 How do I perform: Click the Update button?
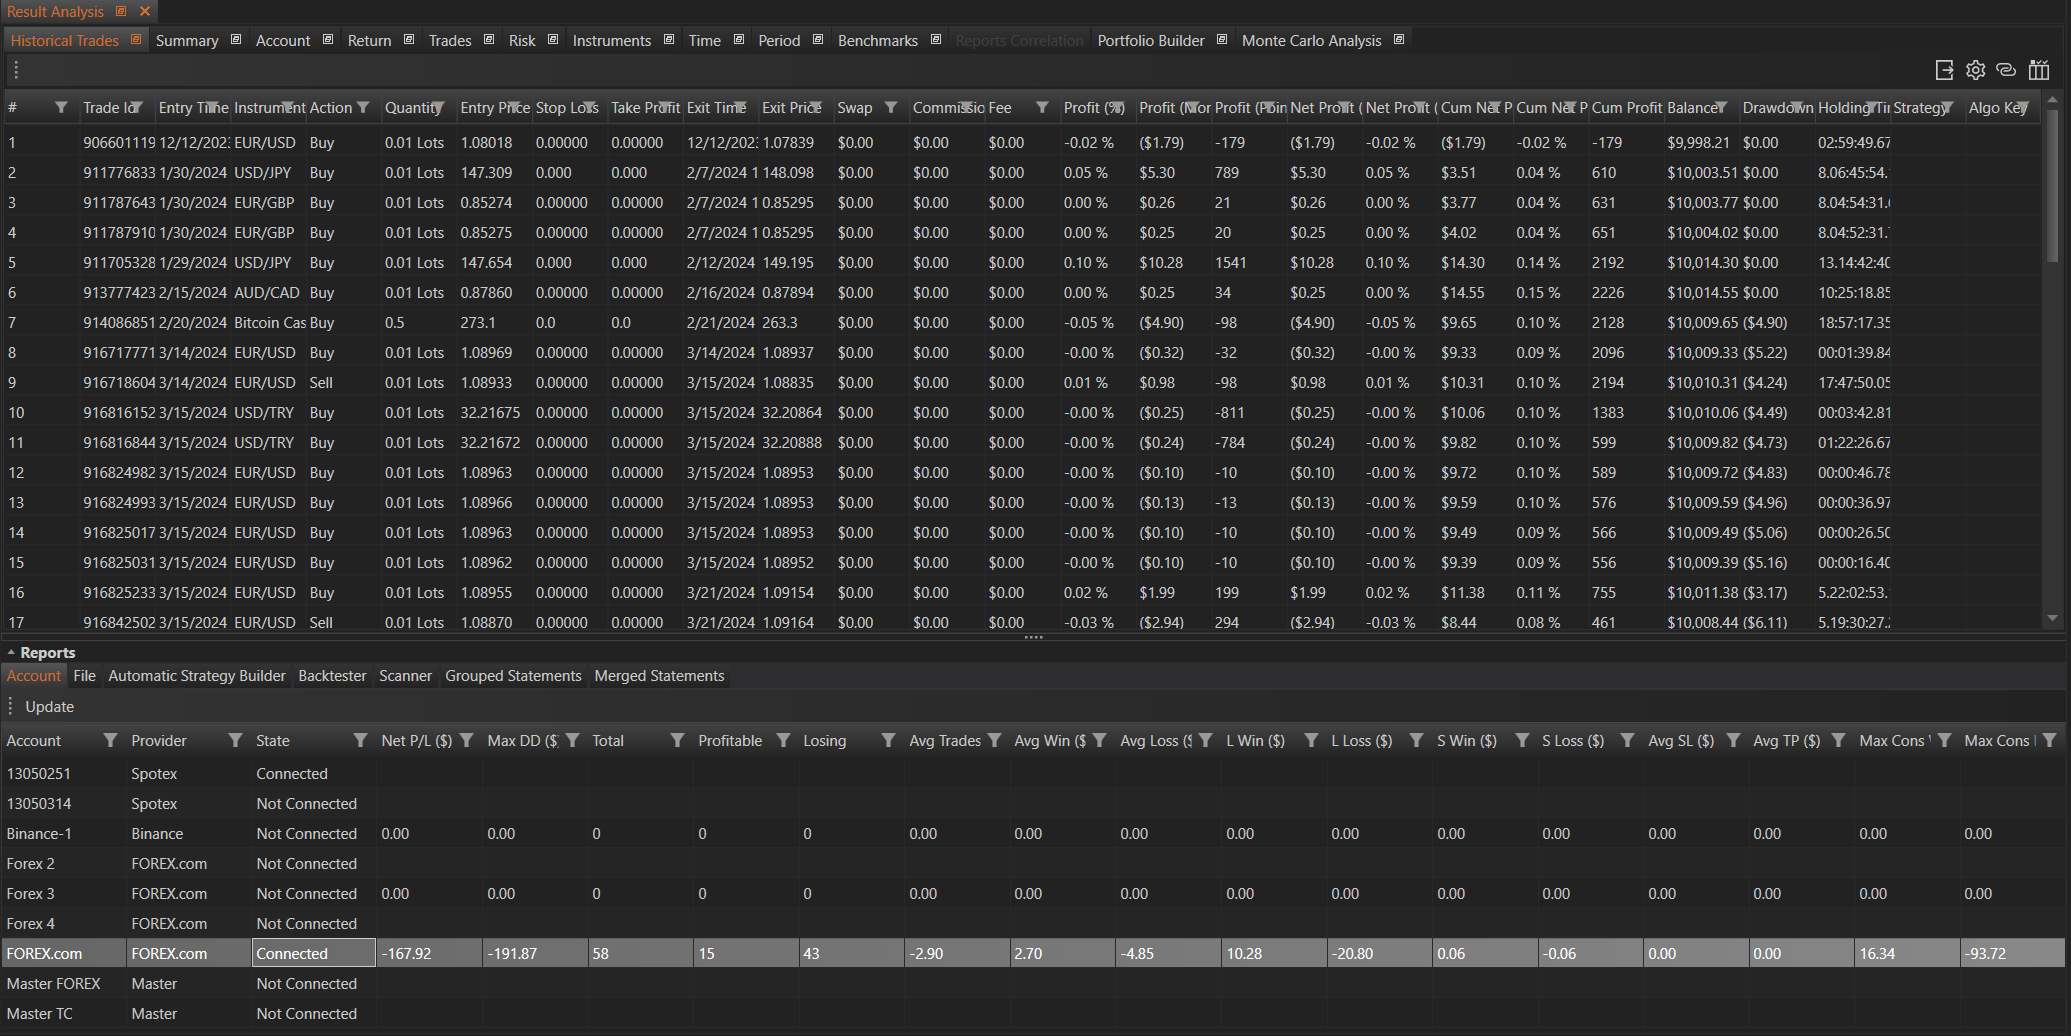(50, 707)
